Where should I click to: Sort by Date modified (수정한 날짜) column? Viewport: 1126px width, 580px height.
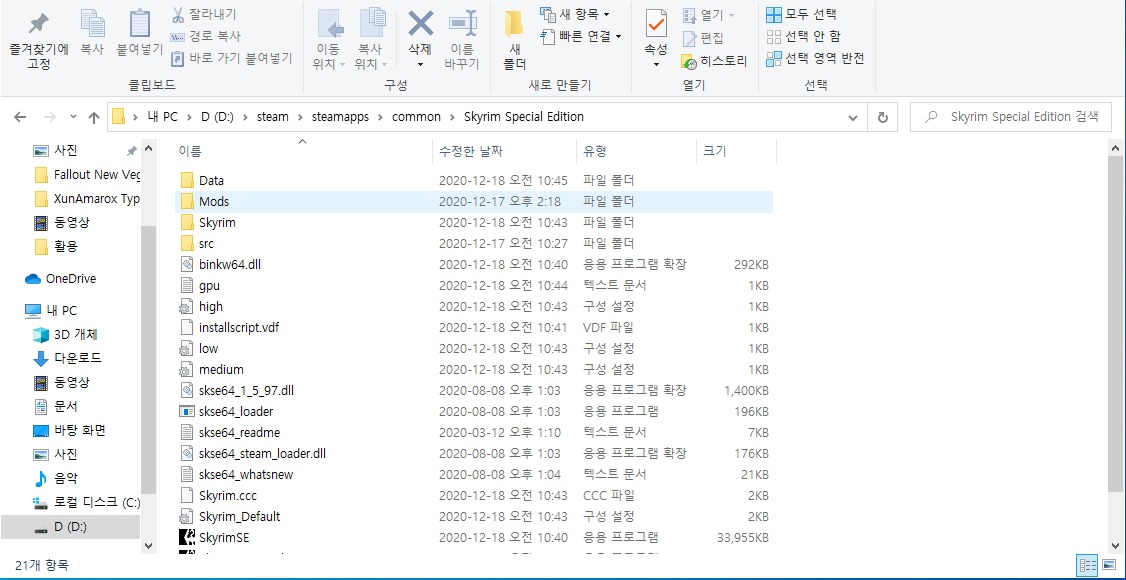point(470,151)
